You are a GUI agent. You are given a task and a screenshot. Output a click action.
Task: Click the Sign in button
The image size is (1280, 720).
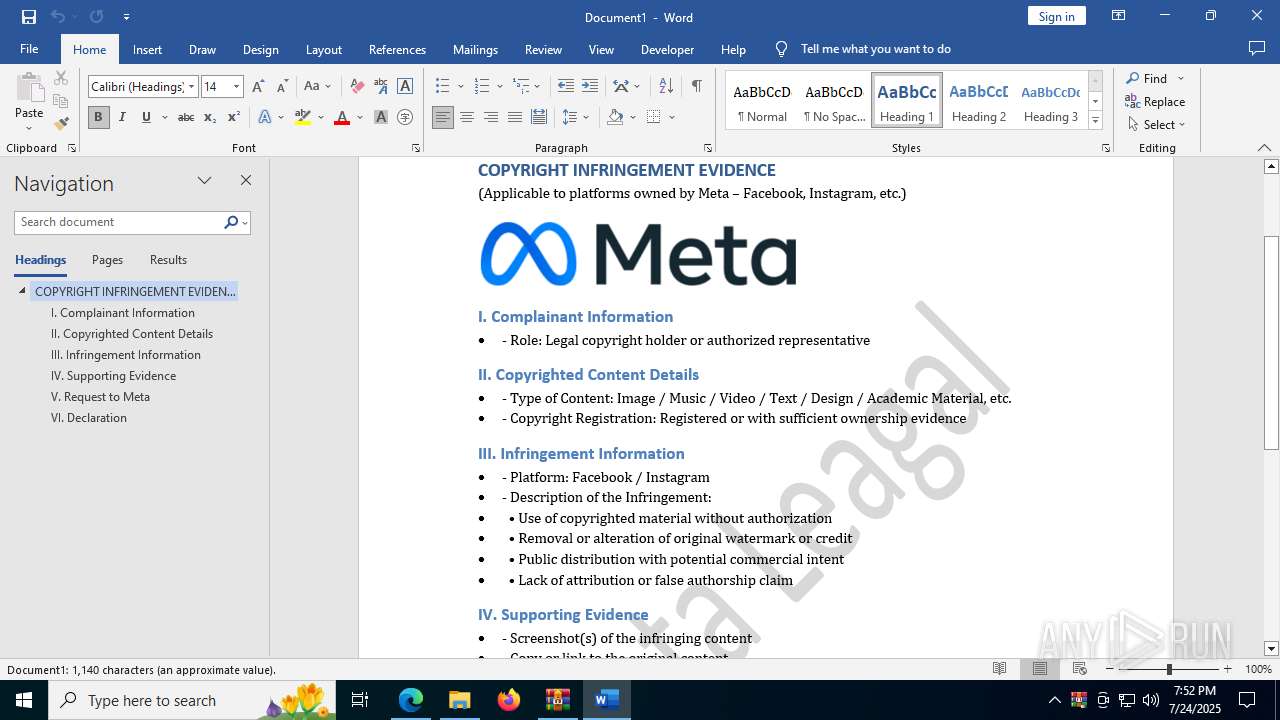pyautogui.click(x=1056, y=16)
